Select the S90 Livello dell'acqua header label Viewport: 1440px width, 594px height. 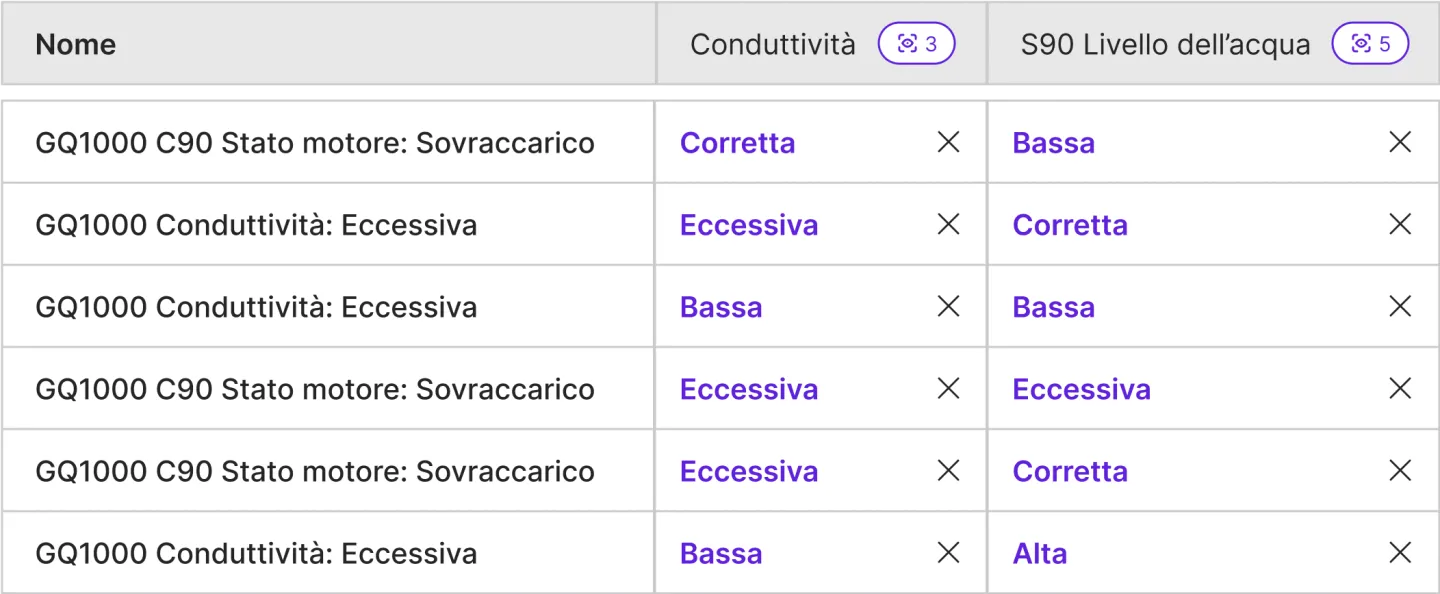click(x=1165, y=44)
